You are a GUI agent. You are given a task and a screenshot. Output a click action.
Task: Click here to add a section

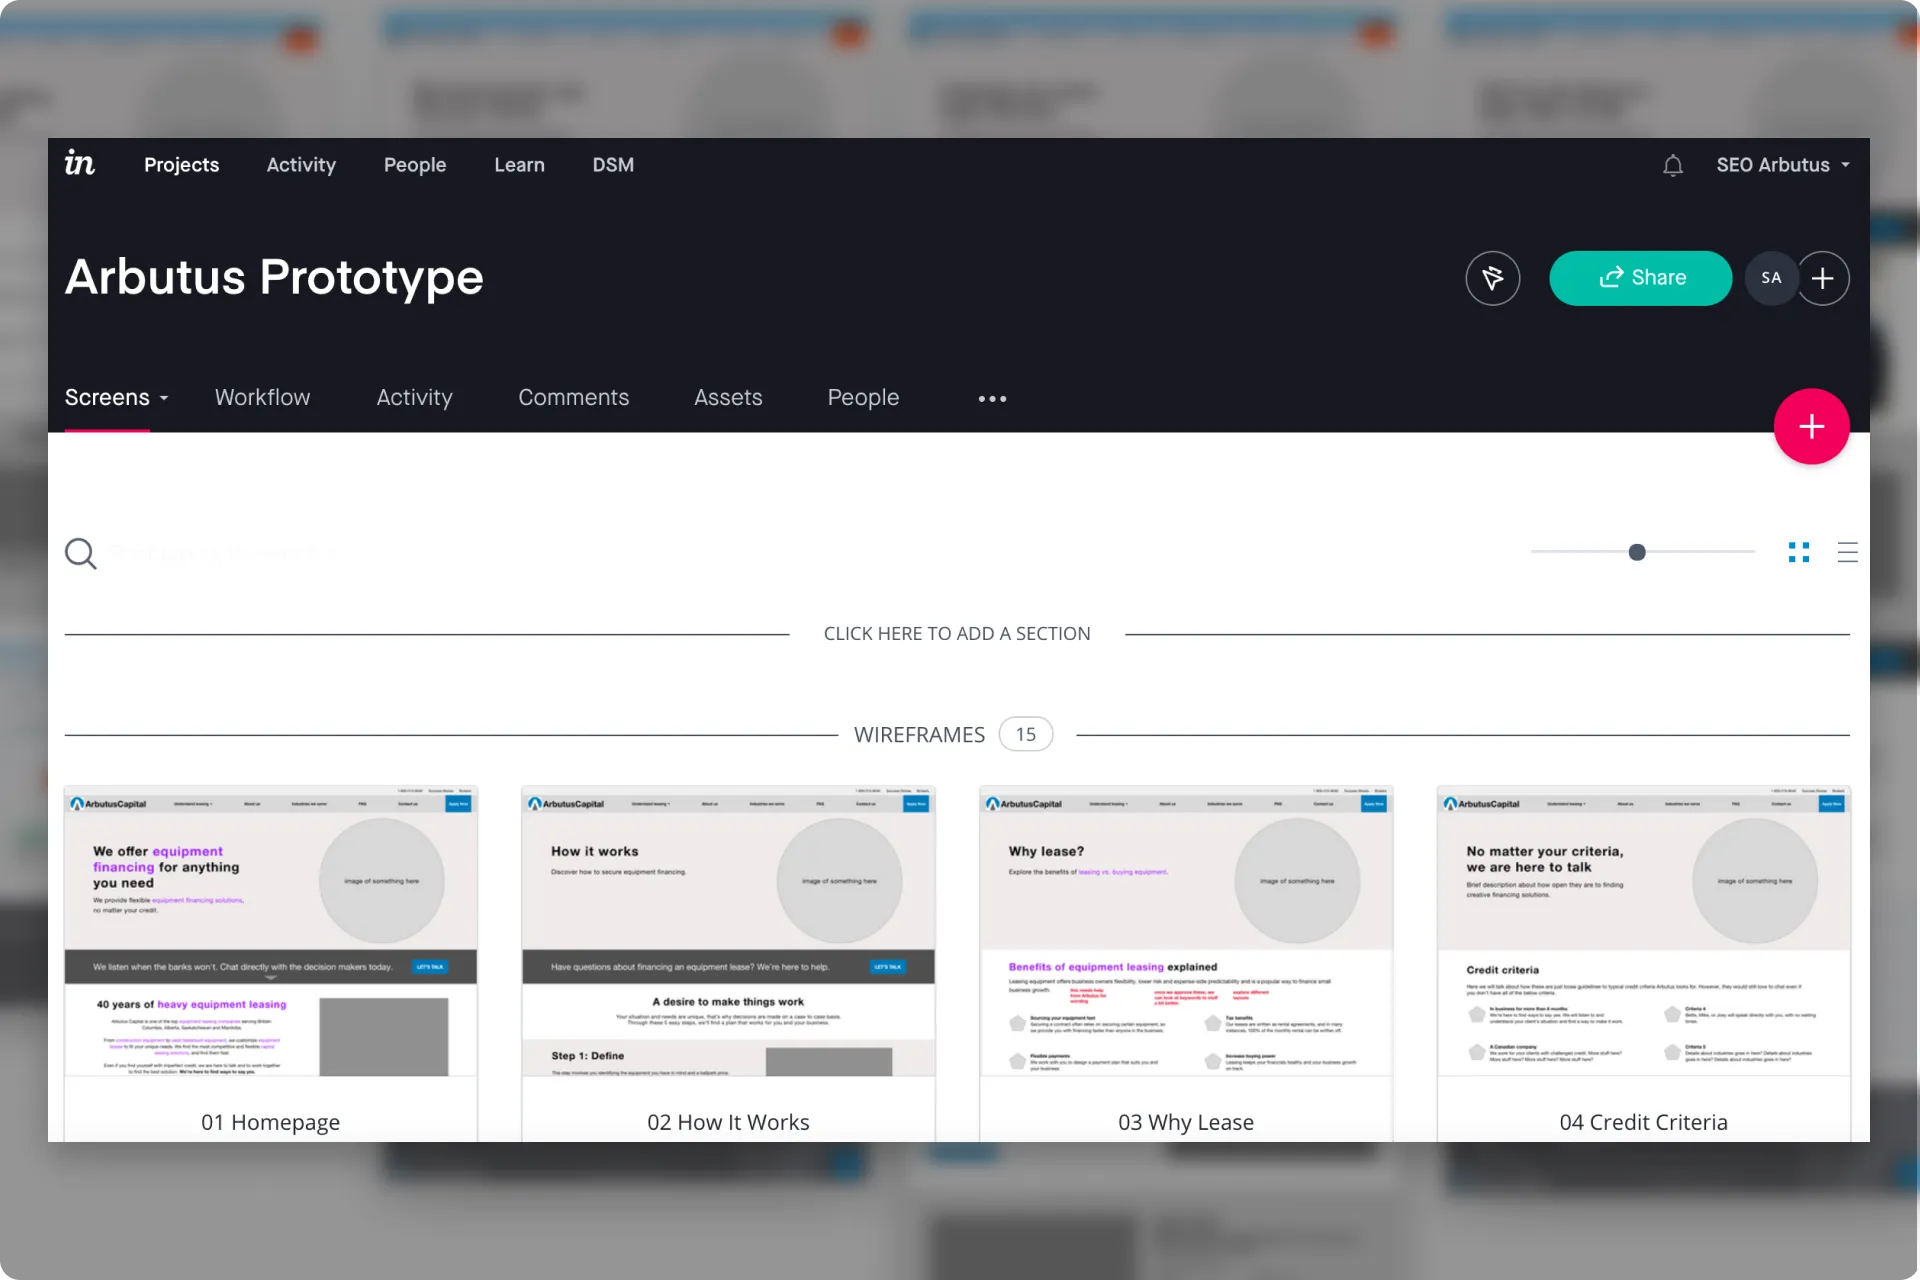pyautogui.click(x=957, y=634)
